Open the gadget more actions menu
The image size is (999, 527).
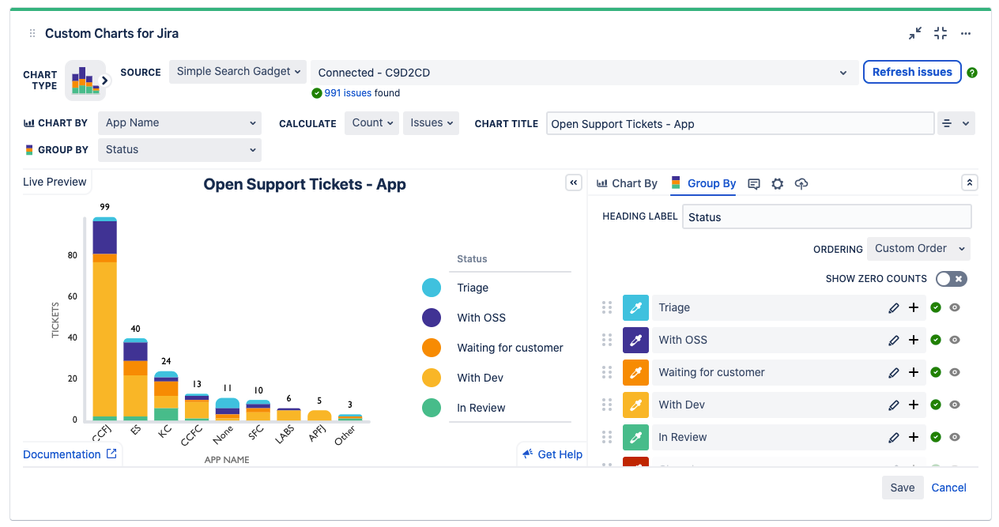966,34
